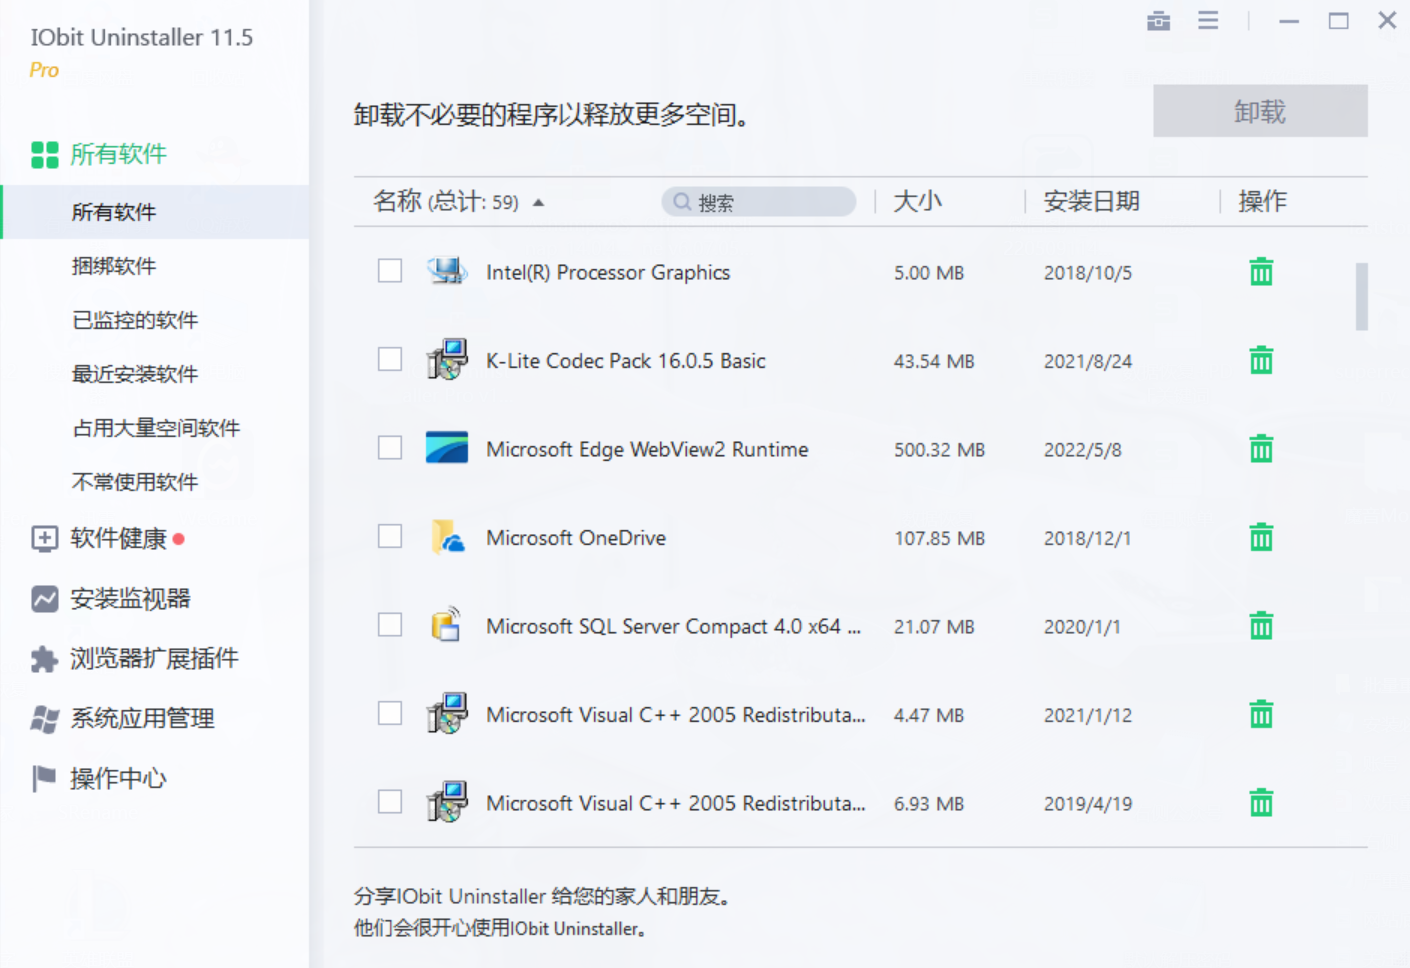Trash icon for Visual C++ 2005 dated 2019/4/19
Image resolution: width=1410 pixels, height=968 pixels.
pos(1261,803)
